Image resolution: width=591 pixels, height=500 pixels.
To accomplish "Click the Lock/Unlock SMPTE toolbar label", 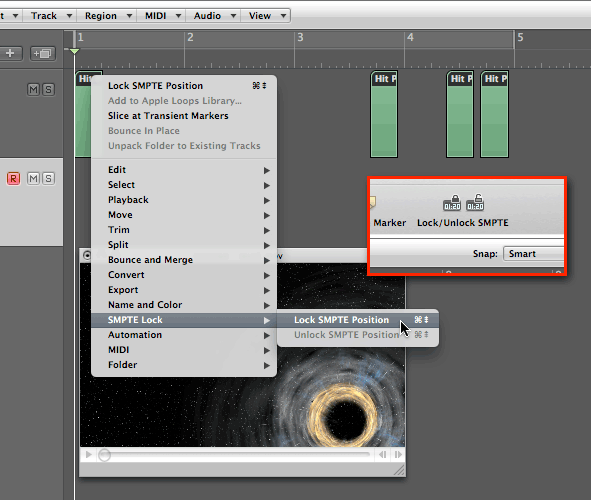I will click(x=462, y=223).
